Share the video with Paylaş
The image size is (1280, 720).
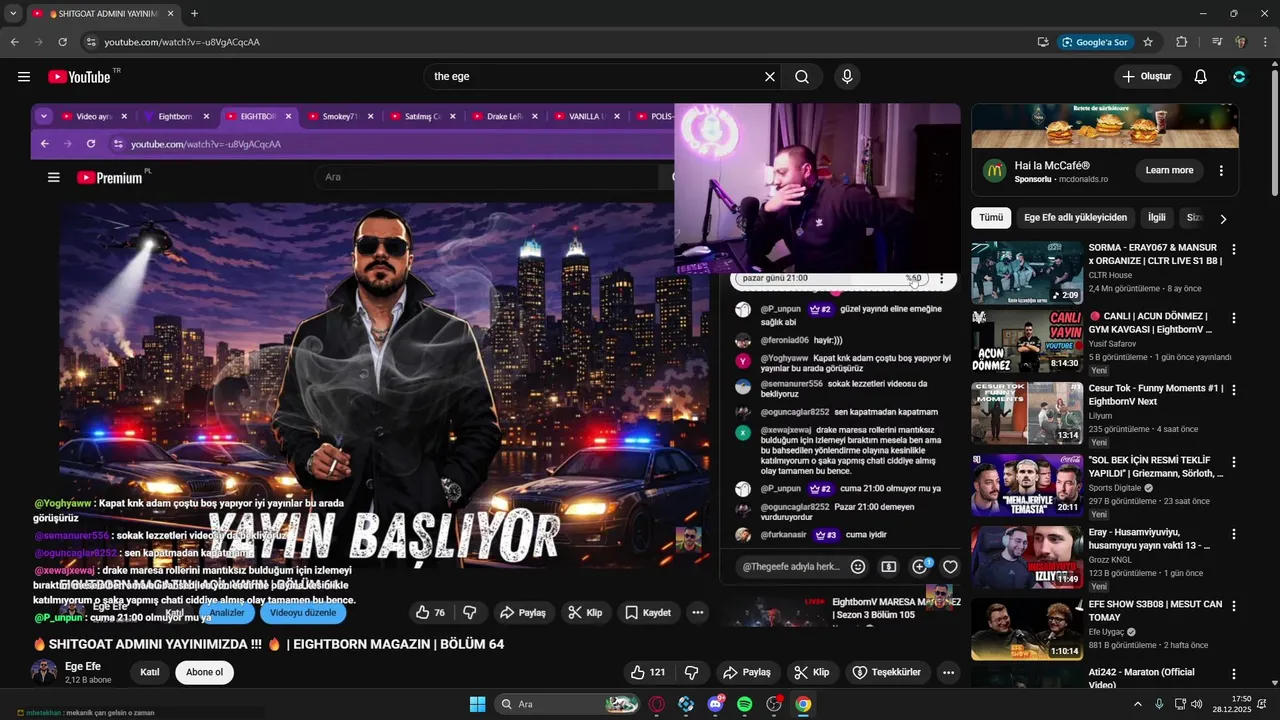click(x=746, y=672)
